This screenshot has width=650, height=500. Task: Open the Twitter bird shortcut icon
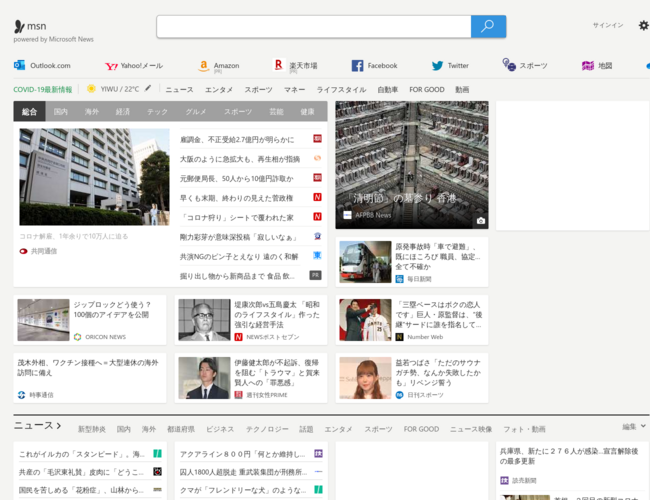tap(437, 65)
